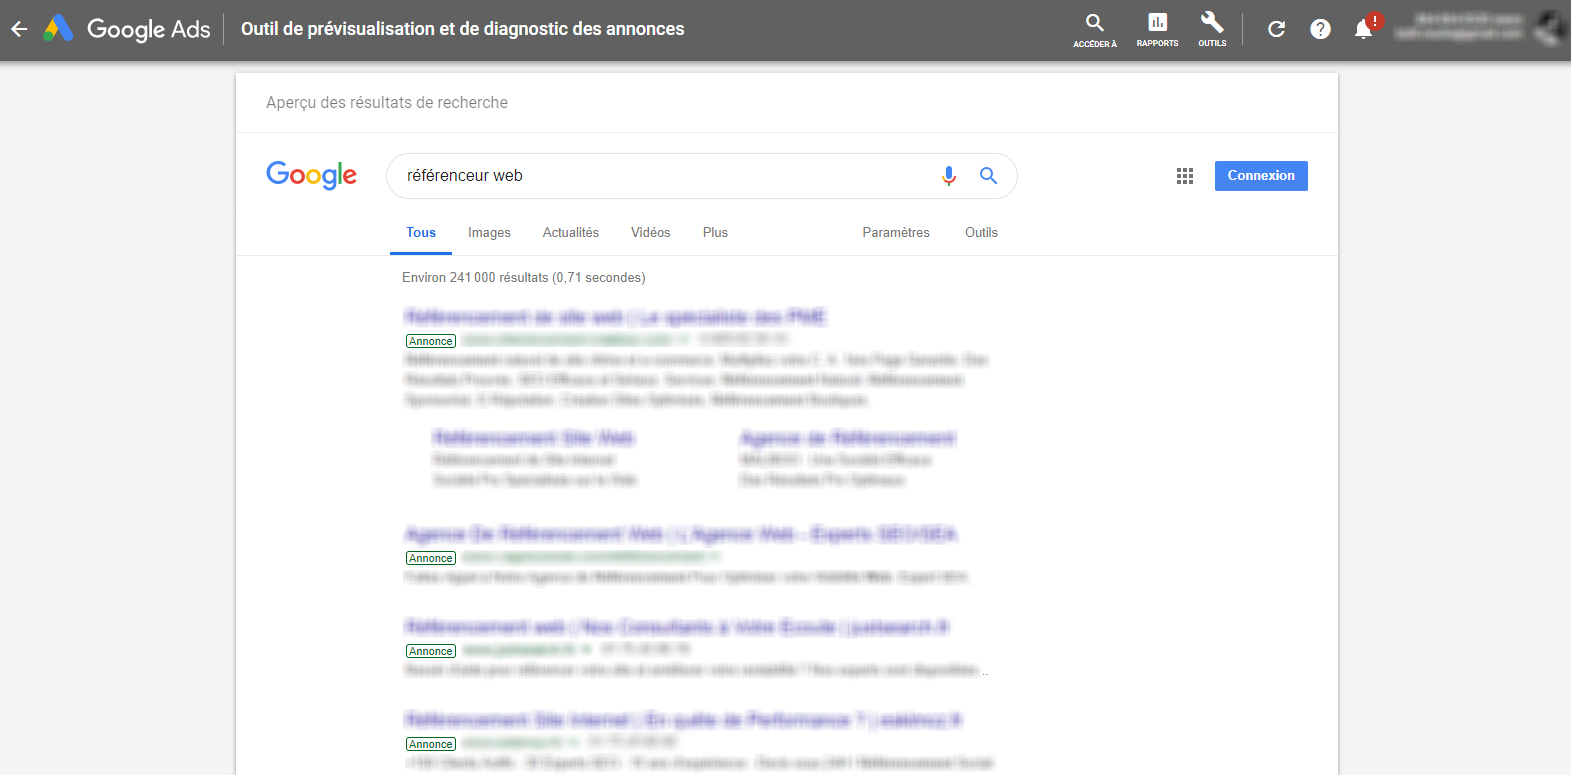Click the refresh icon in header

tap(1276, 29)
